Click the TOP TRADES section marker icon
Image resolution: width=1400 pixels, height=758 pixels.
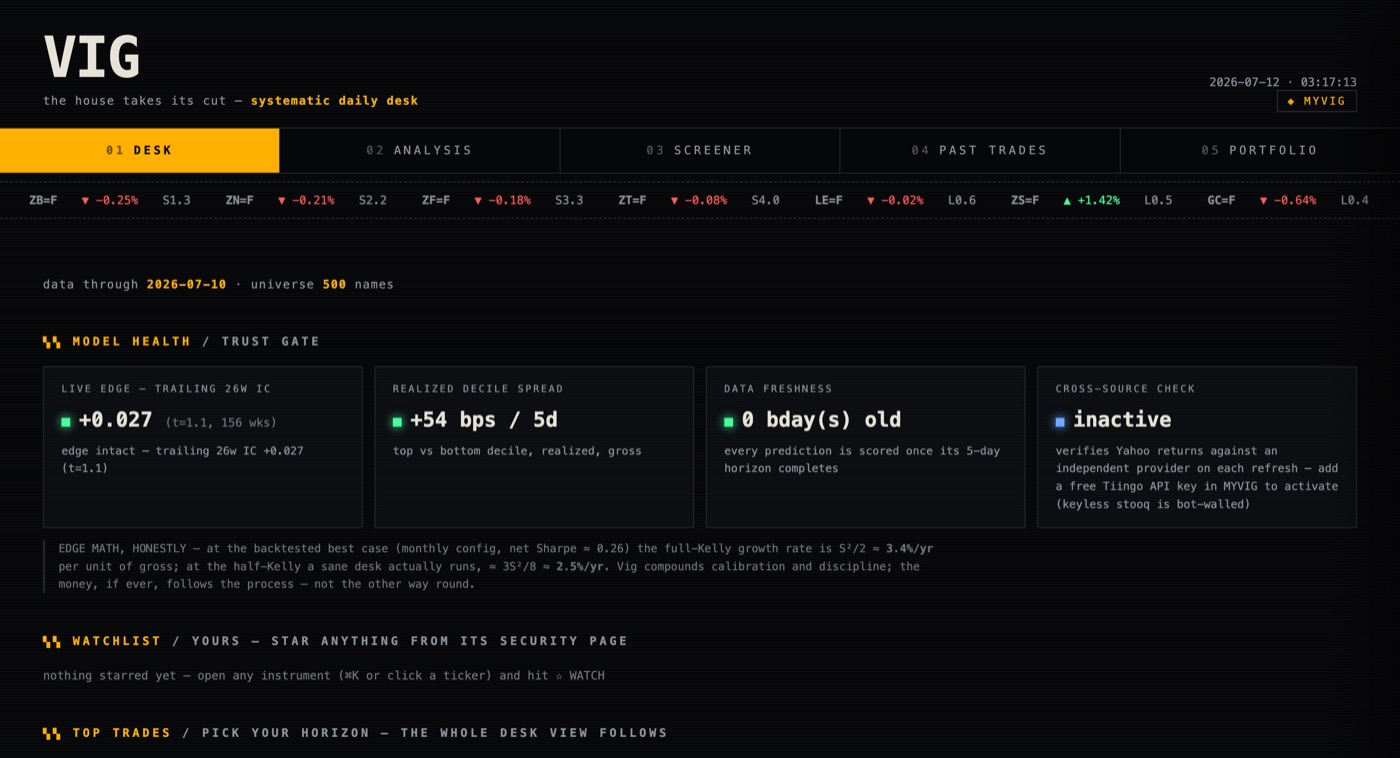tap(52, 733)
